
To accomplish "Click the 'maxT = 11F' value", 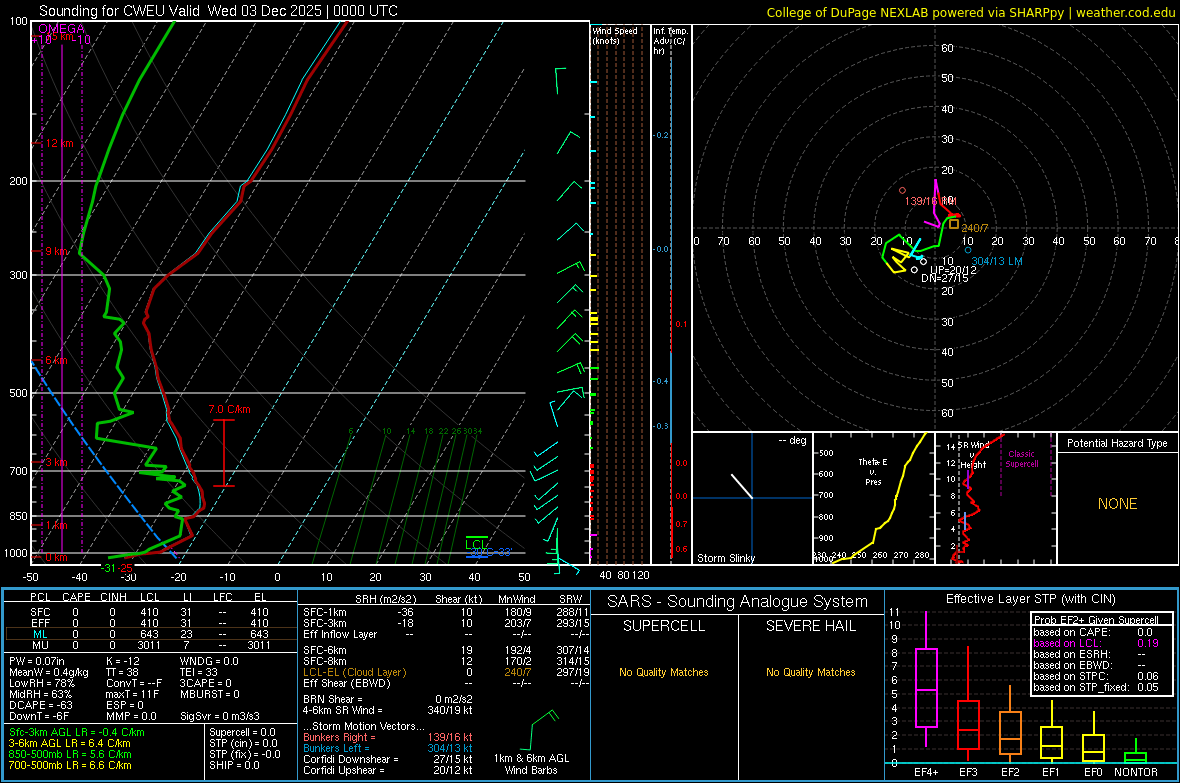I will tap(132, 694).
